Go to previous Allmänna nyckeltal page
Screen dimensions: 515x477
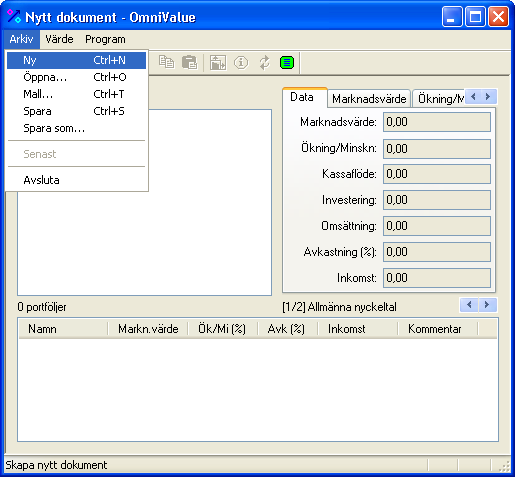(469, 305)
